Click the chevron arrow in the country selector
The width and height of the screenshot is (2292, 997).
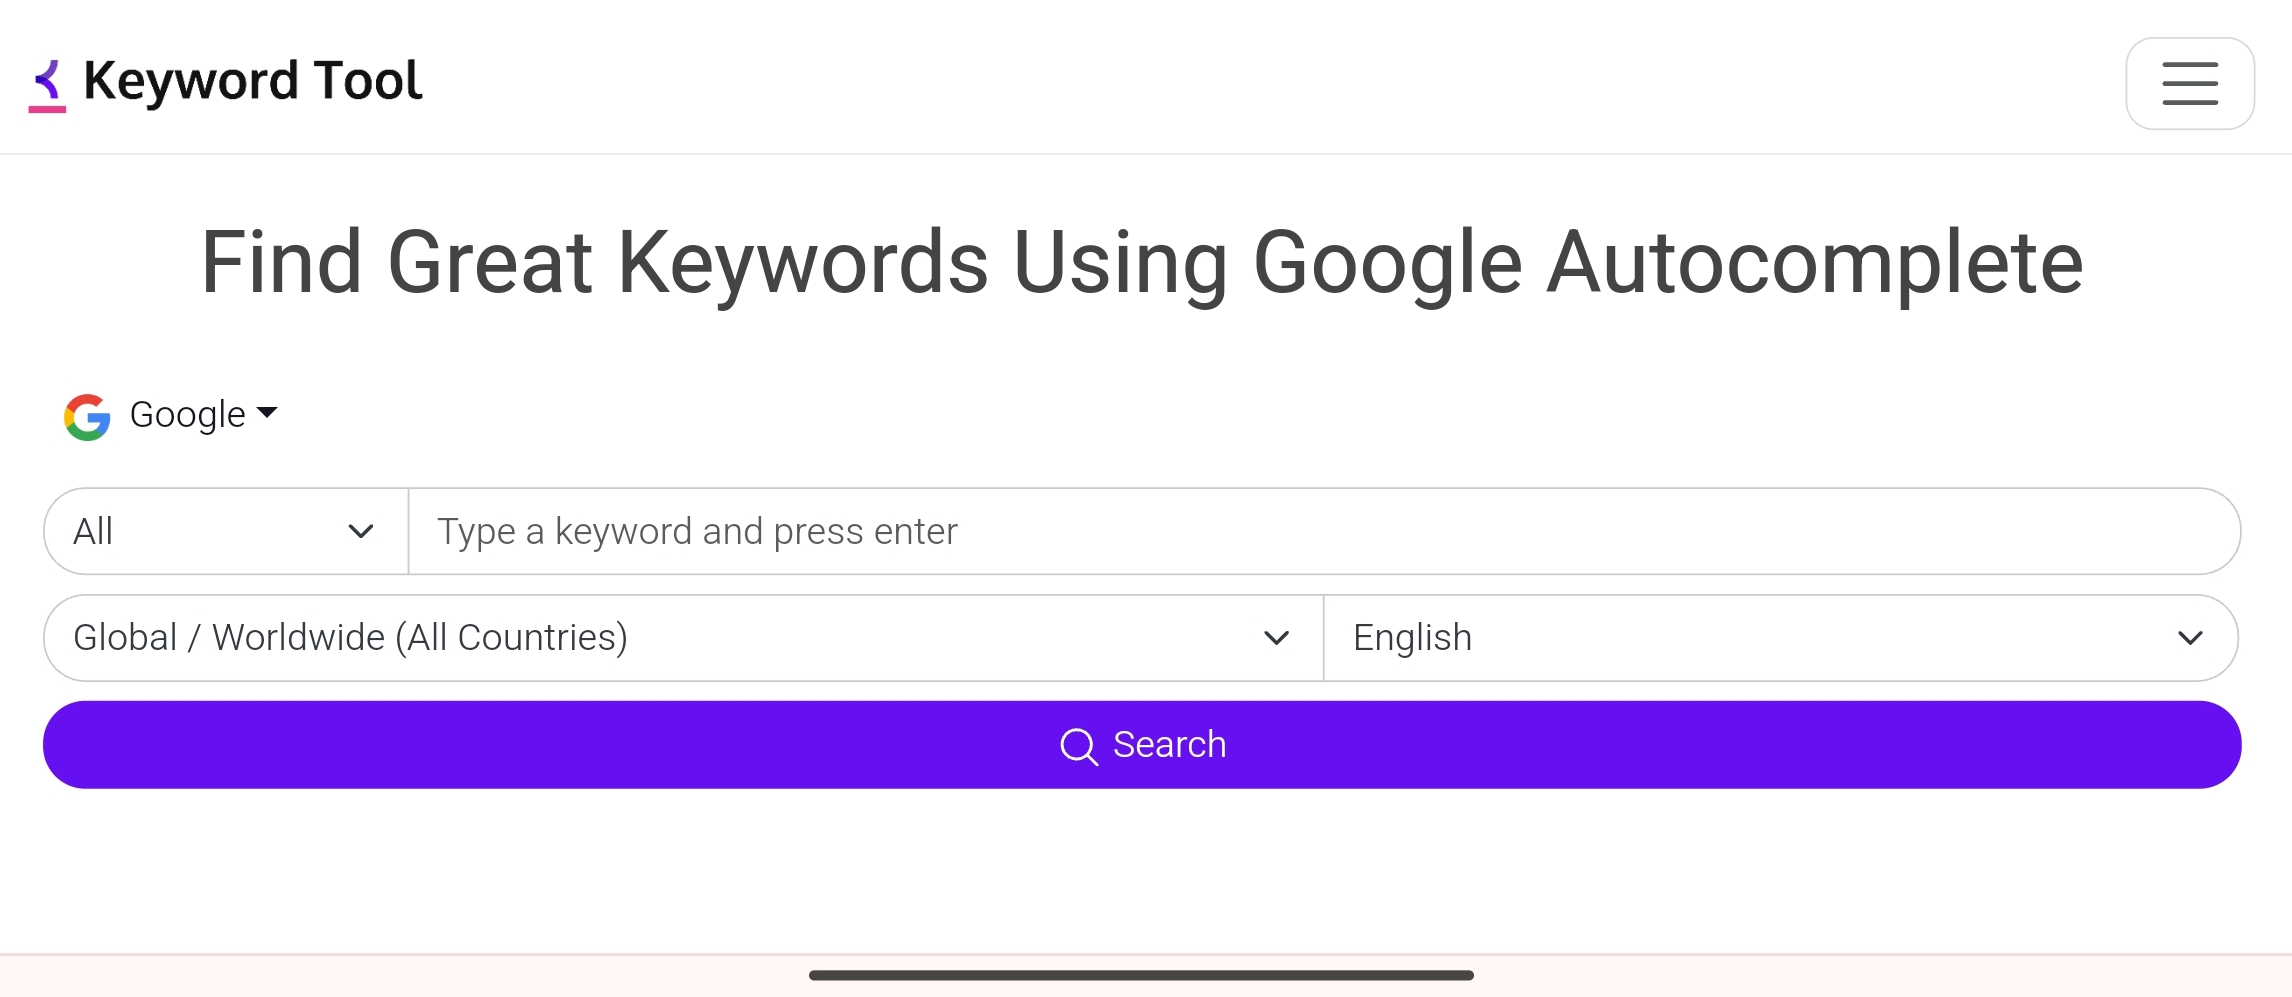coord(1276,638)
